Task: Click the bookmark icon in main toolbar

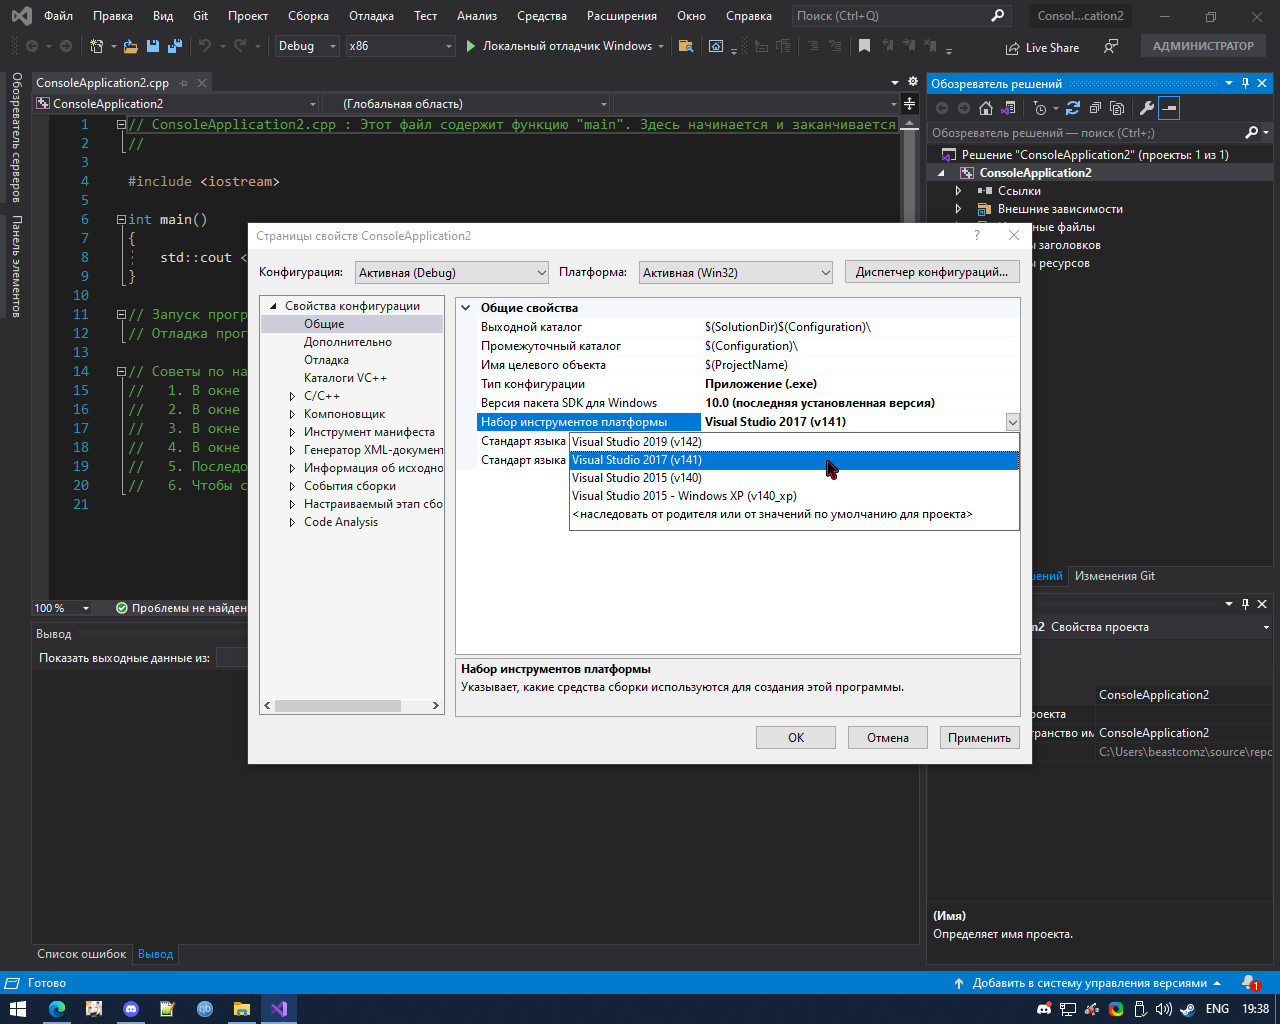Action: click(x=865, y=46)
